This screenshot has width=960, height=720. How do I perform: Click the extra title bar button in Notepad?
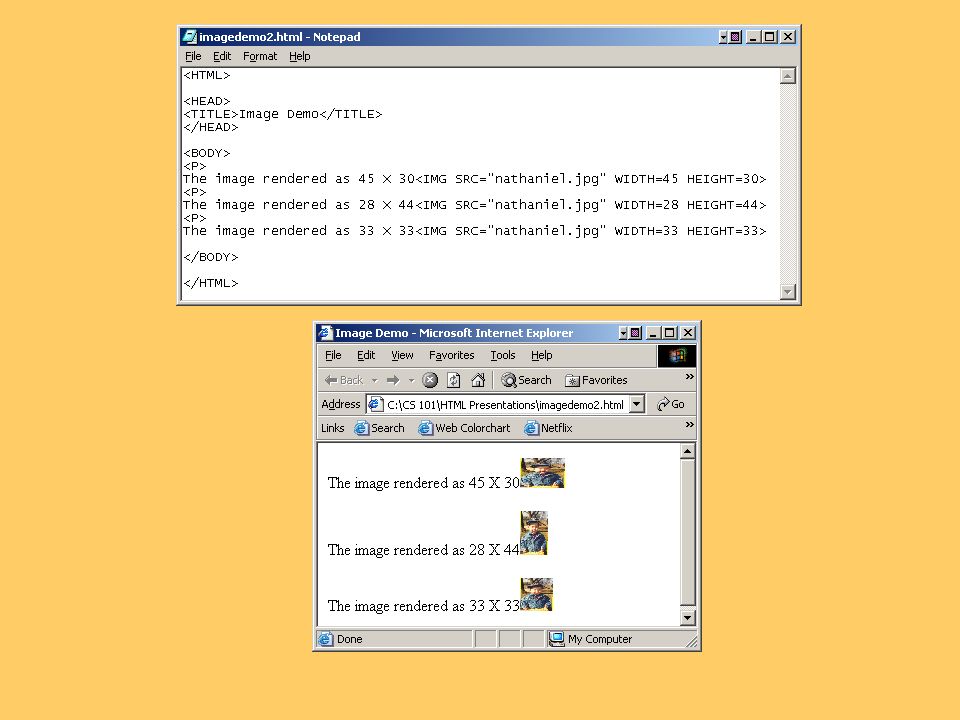pyautogui.click(x=730, y=37)
